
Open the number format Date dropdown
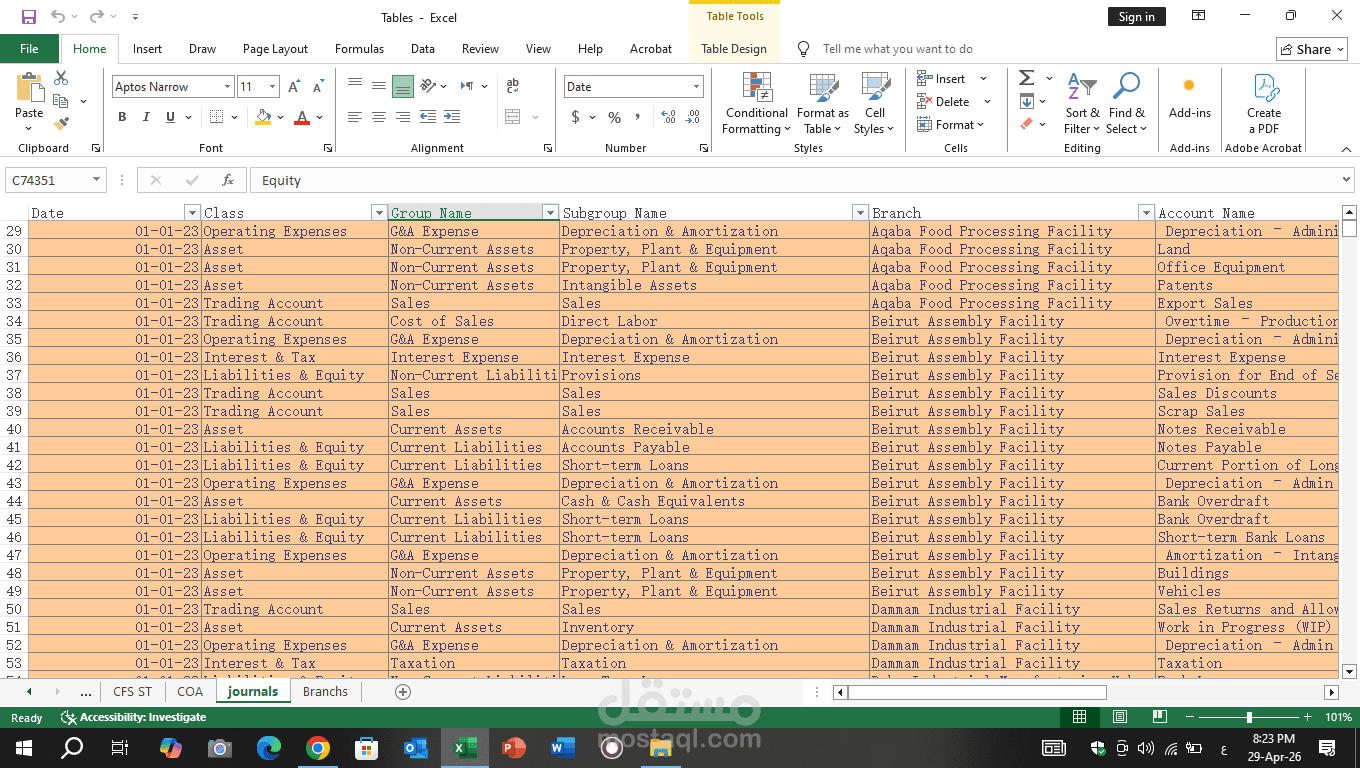click(x=697, y=87)
